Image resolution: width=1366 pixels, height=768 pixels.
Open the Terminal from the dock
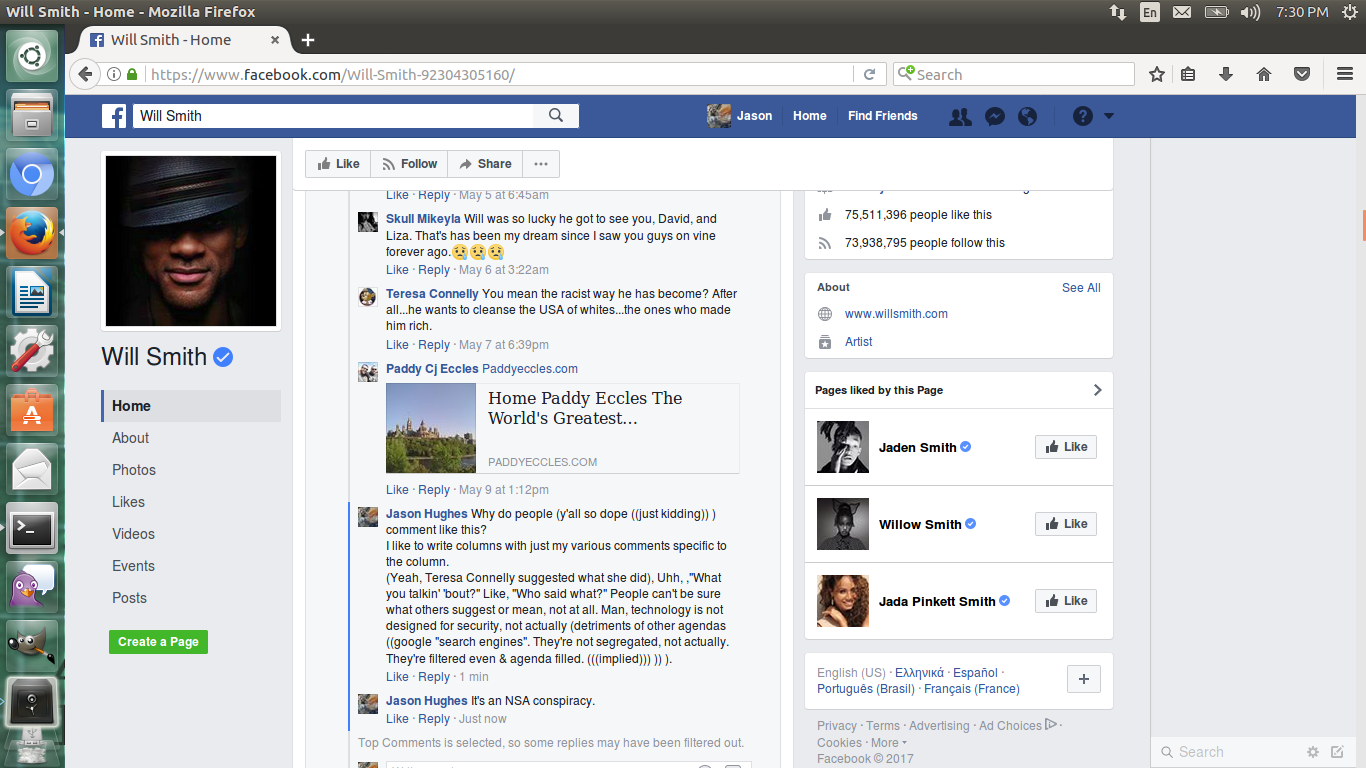click(32, 528)
